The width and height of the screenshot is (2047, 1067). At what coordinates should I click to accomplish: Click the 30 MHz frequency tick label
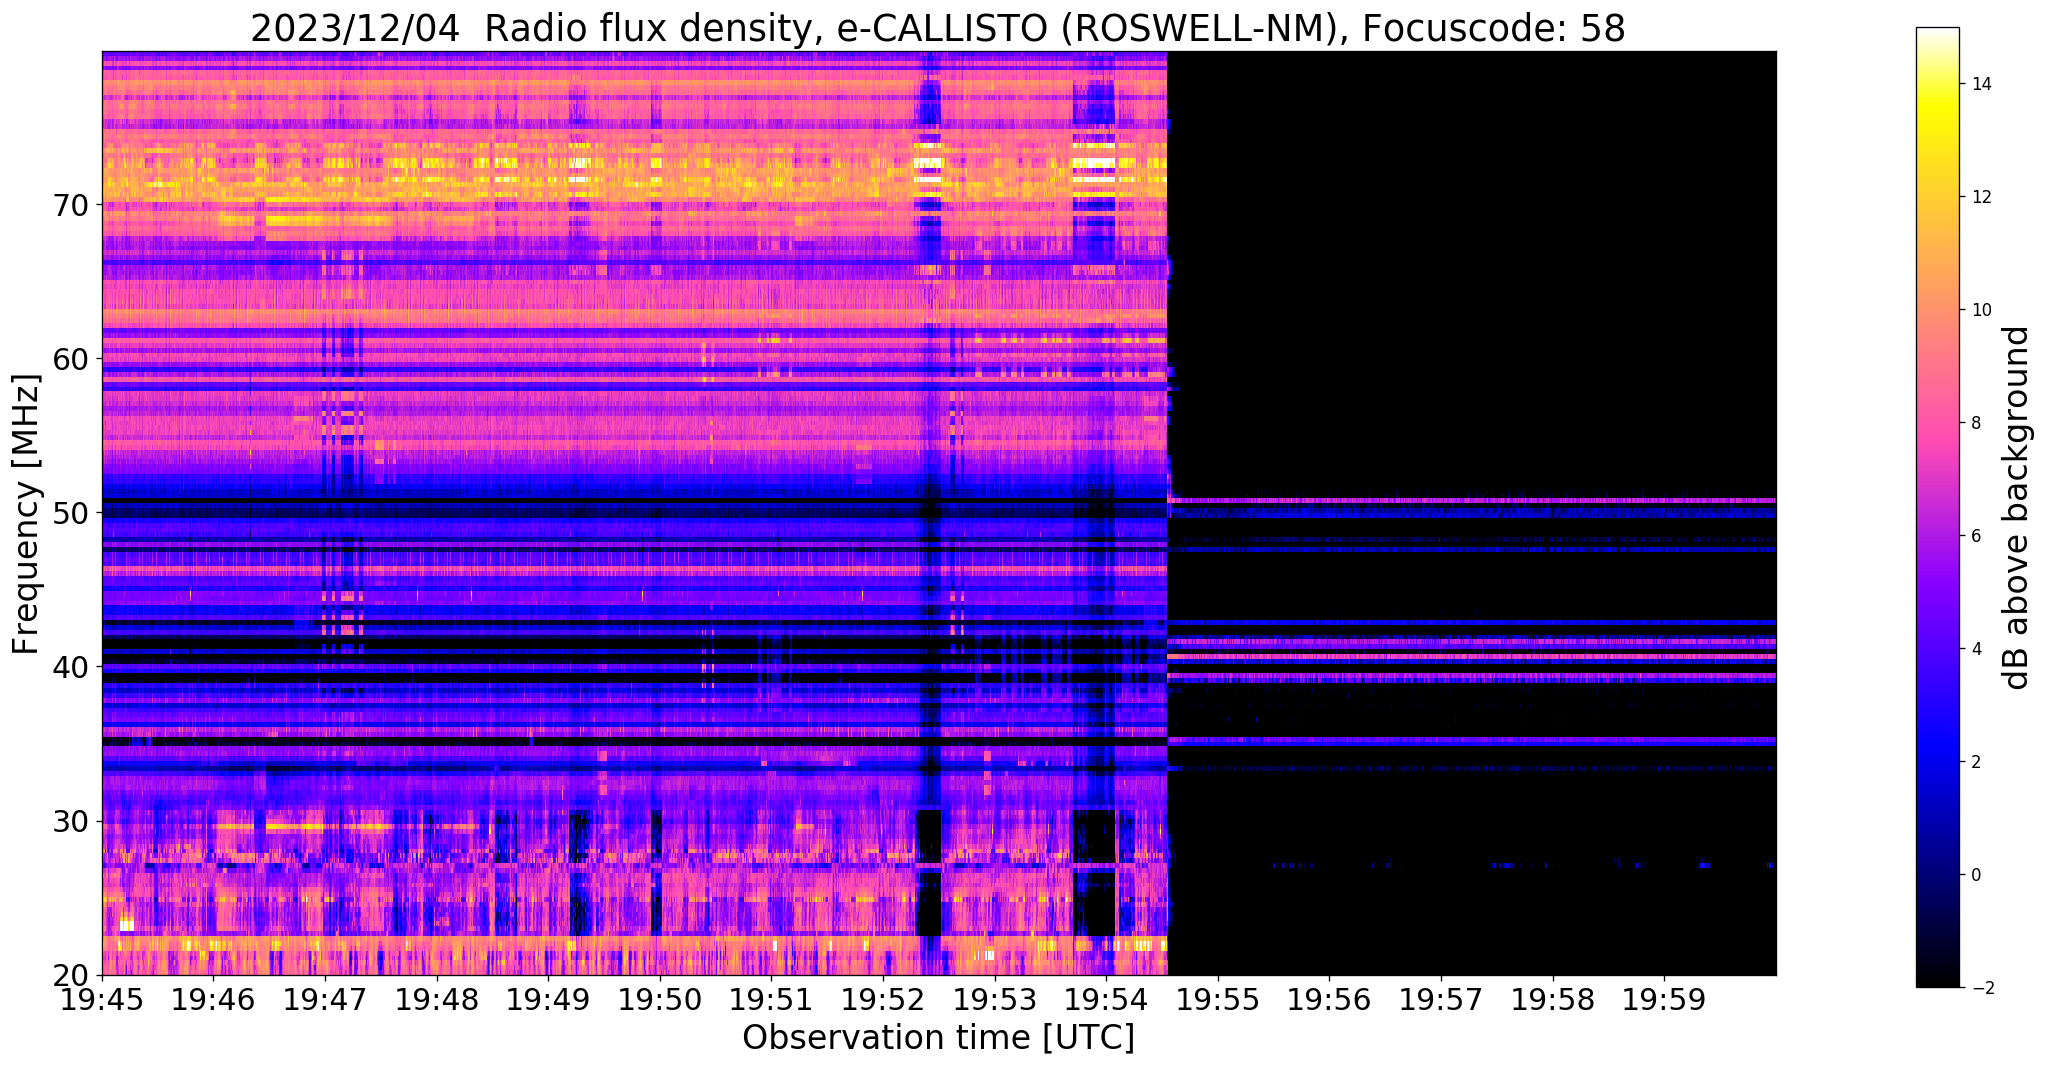point(71,821)
